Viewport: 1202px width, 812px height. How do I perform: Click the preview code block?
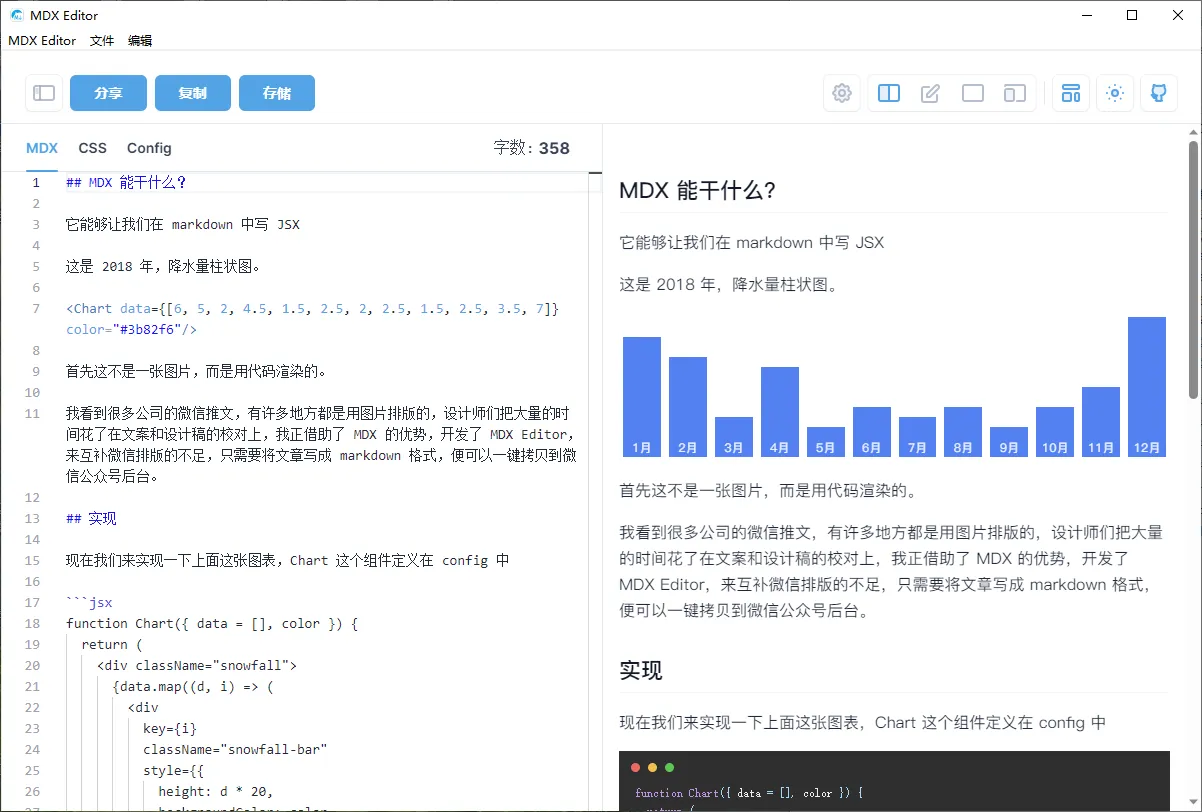894,781
